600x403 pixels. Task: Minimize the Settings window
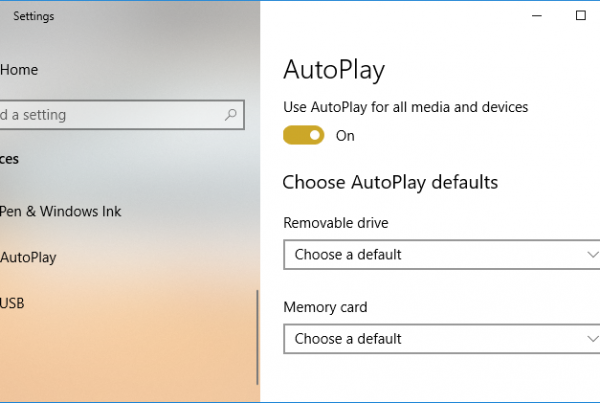click(x=537, y=16)
